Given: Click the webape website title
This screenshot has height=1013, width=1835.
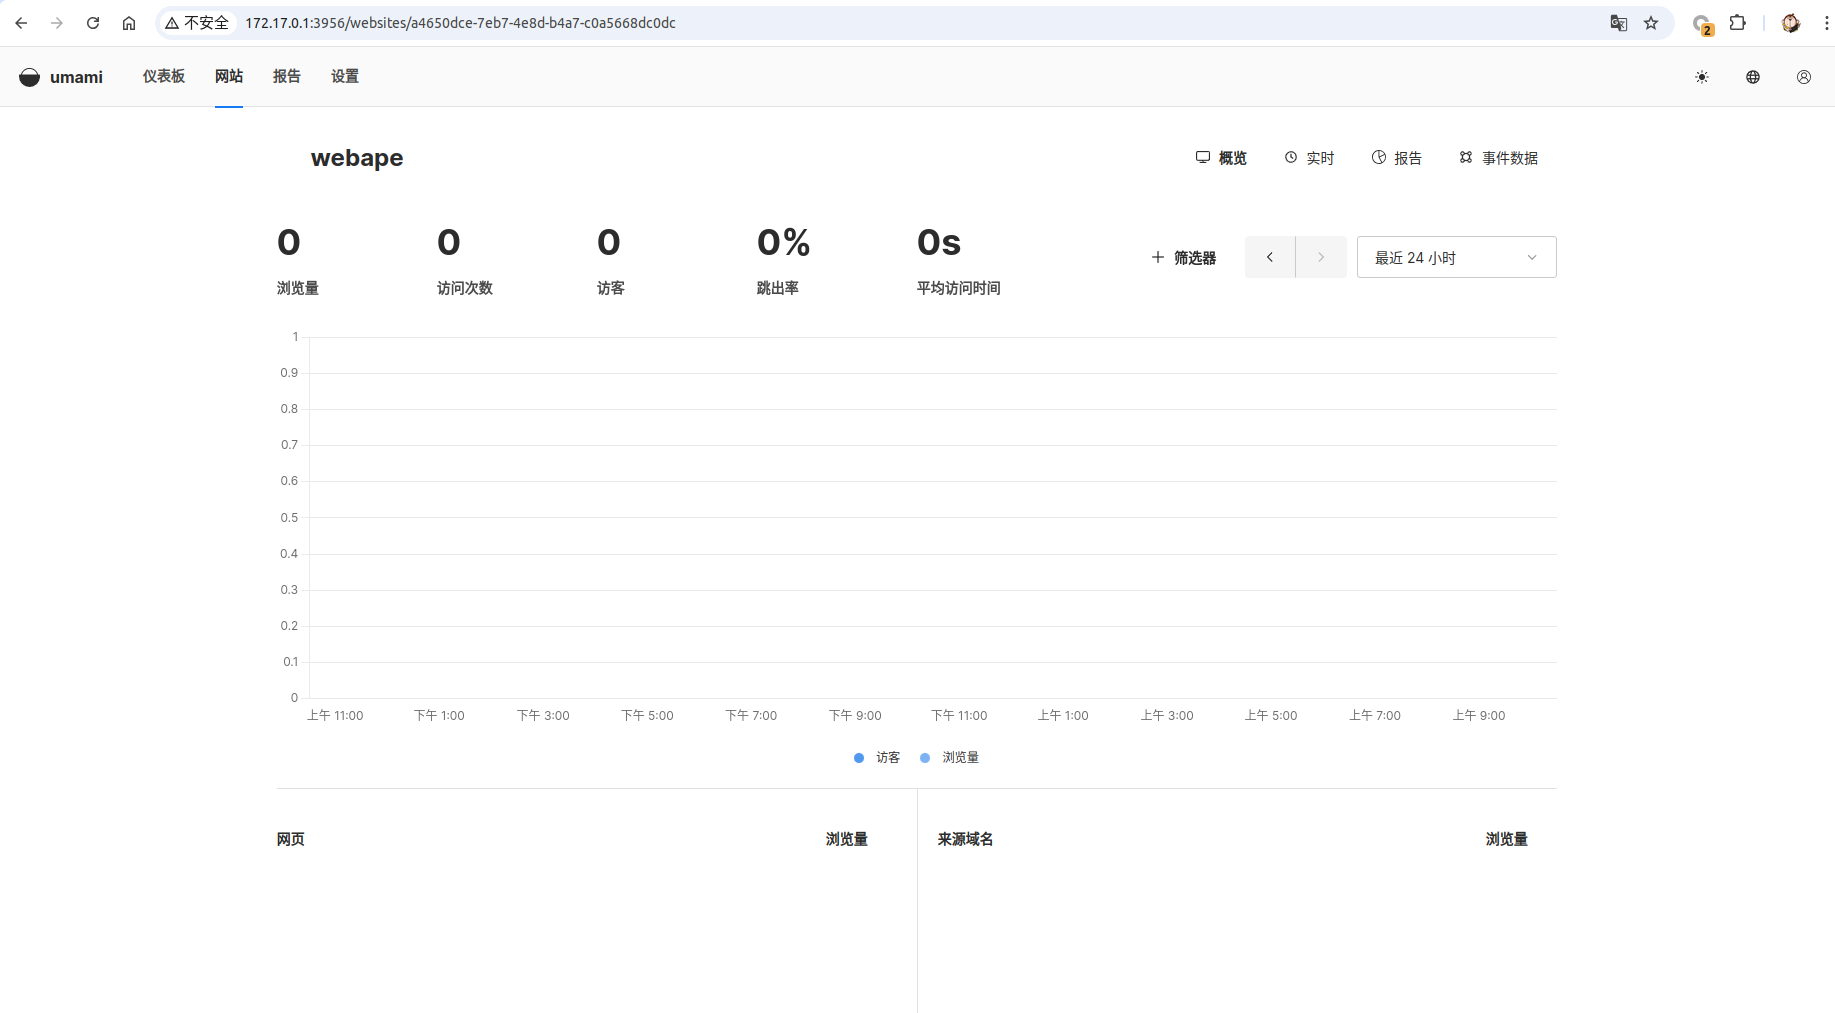Looking at the screenshot, I should 357,158.
